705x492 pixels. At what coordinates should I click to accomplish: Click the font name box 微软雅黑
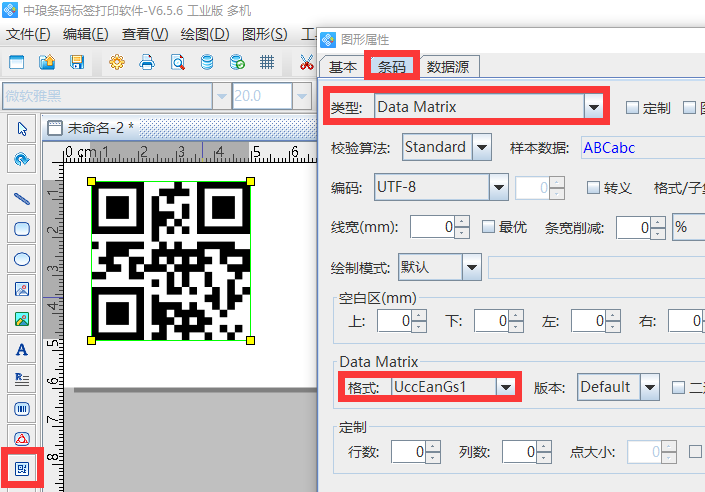(107, 96)
